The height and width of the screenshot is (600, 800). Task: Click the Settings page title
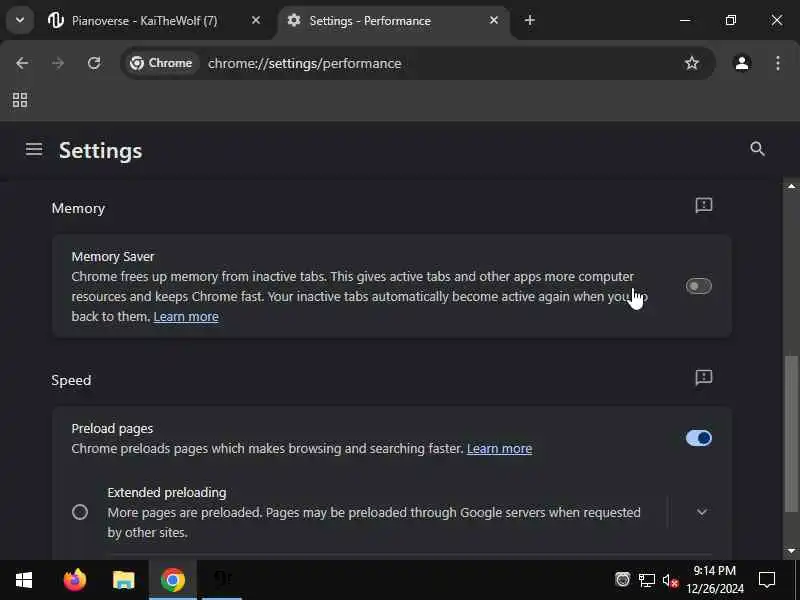(x=101, y=151)
